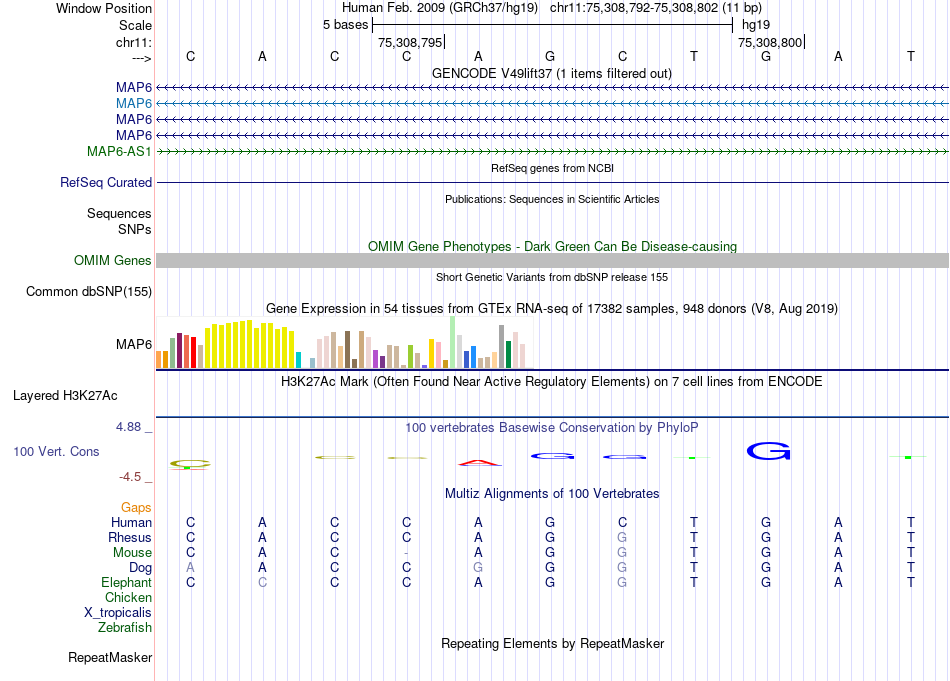Click the '5 bases' scale text
This screenshot has width=950, height=681.
pos(345,25)
